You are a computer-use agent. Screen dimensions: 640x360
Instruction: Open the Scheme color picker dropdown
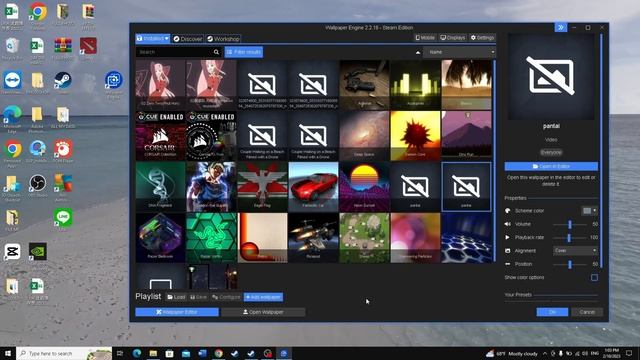(589, 211)
